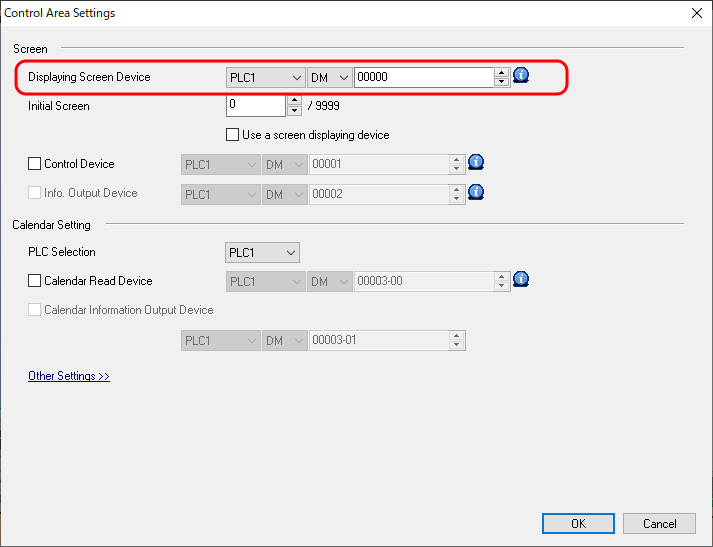
Task: Decrement Displaying Screen Device address with down arrow
Action: click(501, 83)
